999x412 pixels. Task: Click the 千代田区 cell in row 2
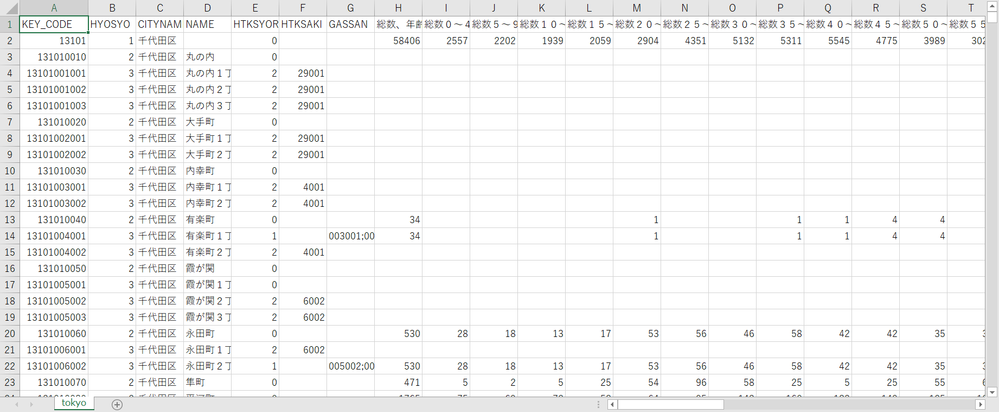pos(160,40)
